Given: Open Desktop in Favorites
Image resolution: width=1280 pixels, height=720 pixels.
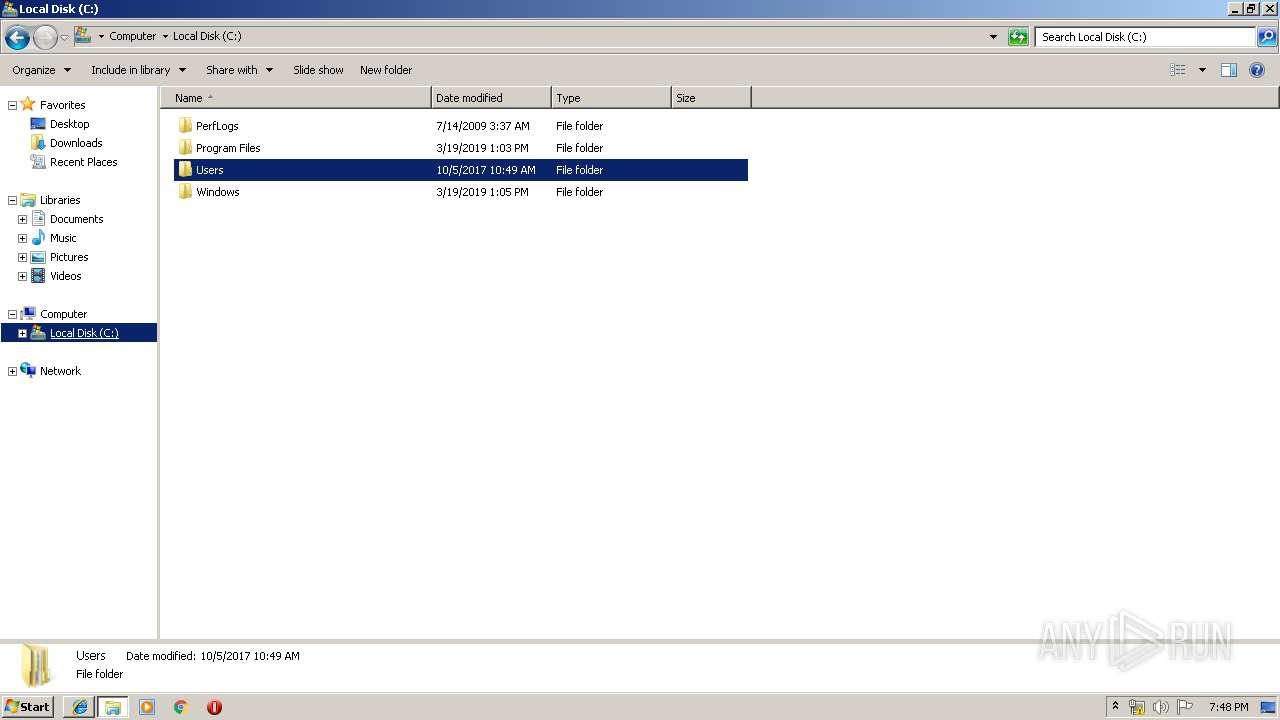Looking at the screenshot, I should 69,124.
